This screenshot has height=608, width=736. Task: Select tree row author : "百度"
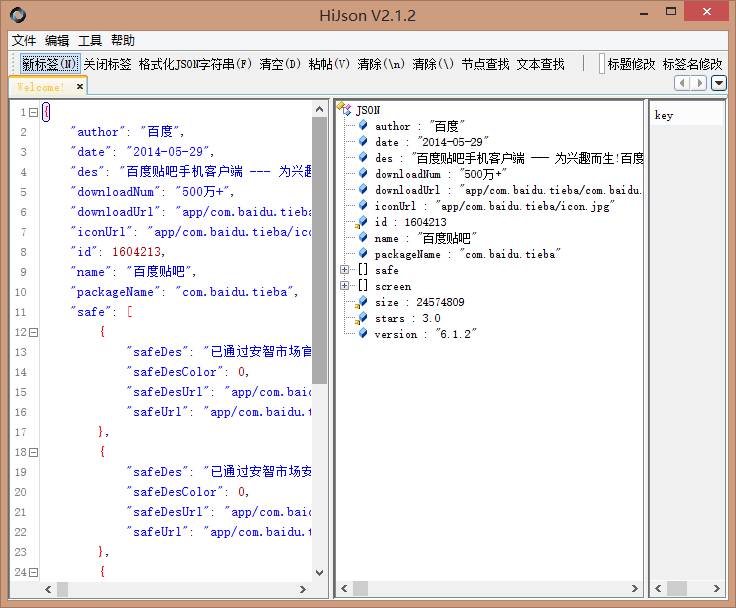coord(420,126)
